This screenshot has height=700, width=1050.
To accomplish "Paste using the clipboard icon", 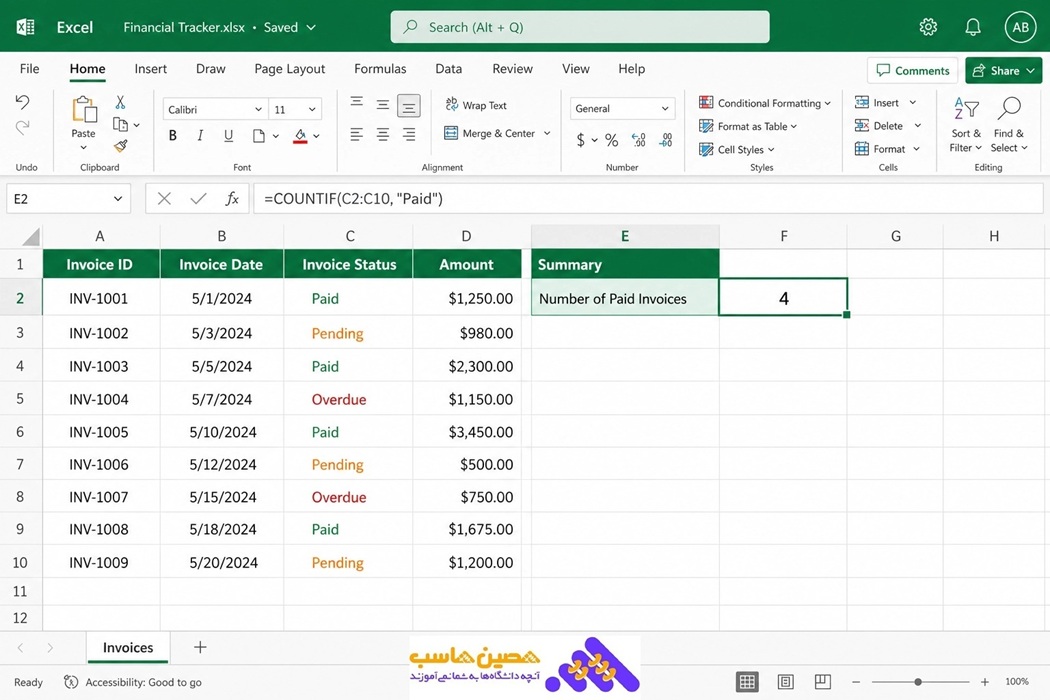I will pos(84,110).
